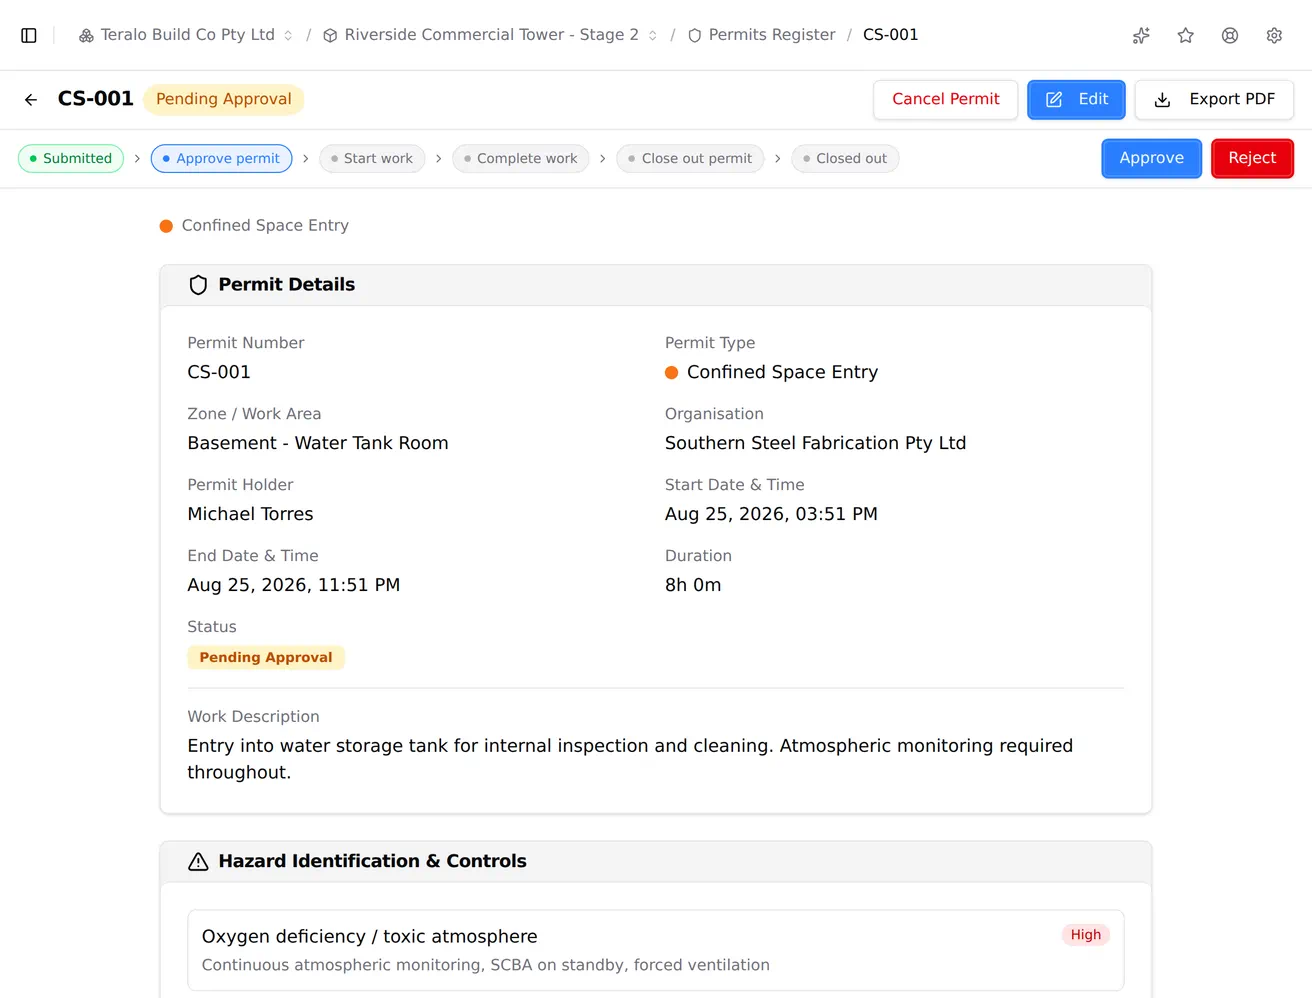Click the back arrow beside CS-001

click(x=31, y=99)
